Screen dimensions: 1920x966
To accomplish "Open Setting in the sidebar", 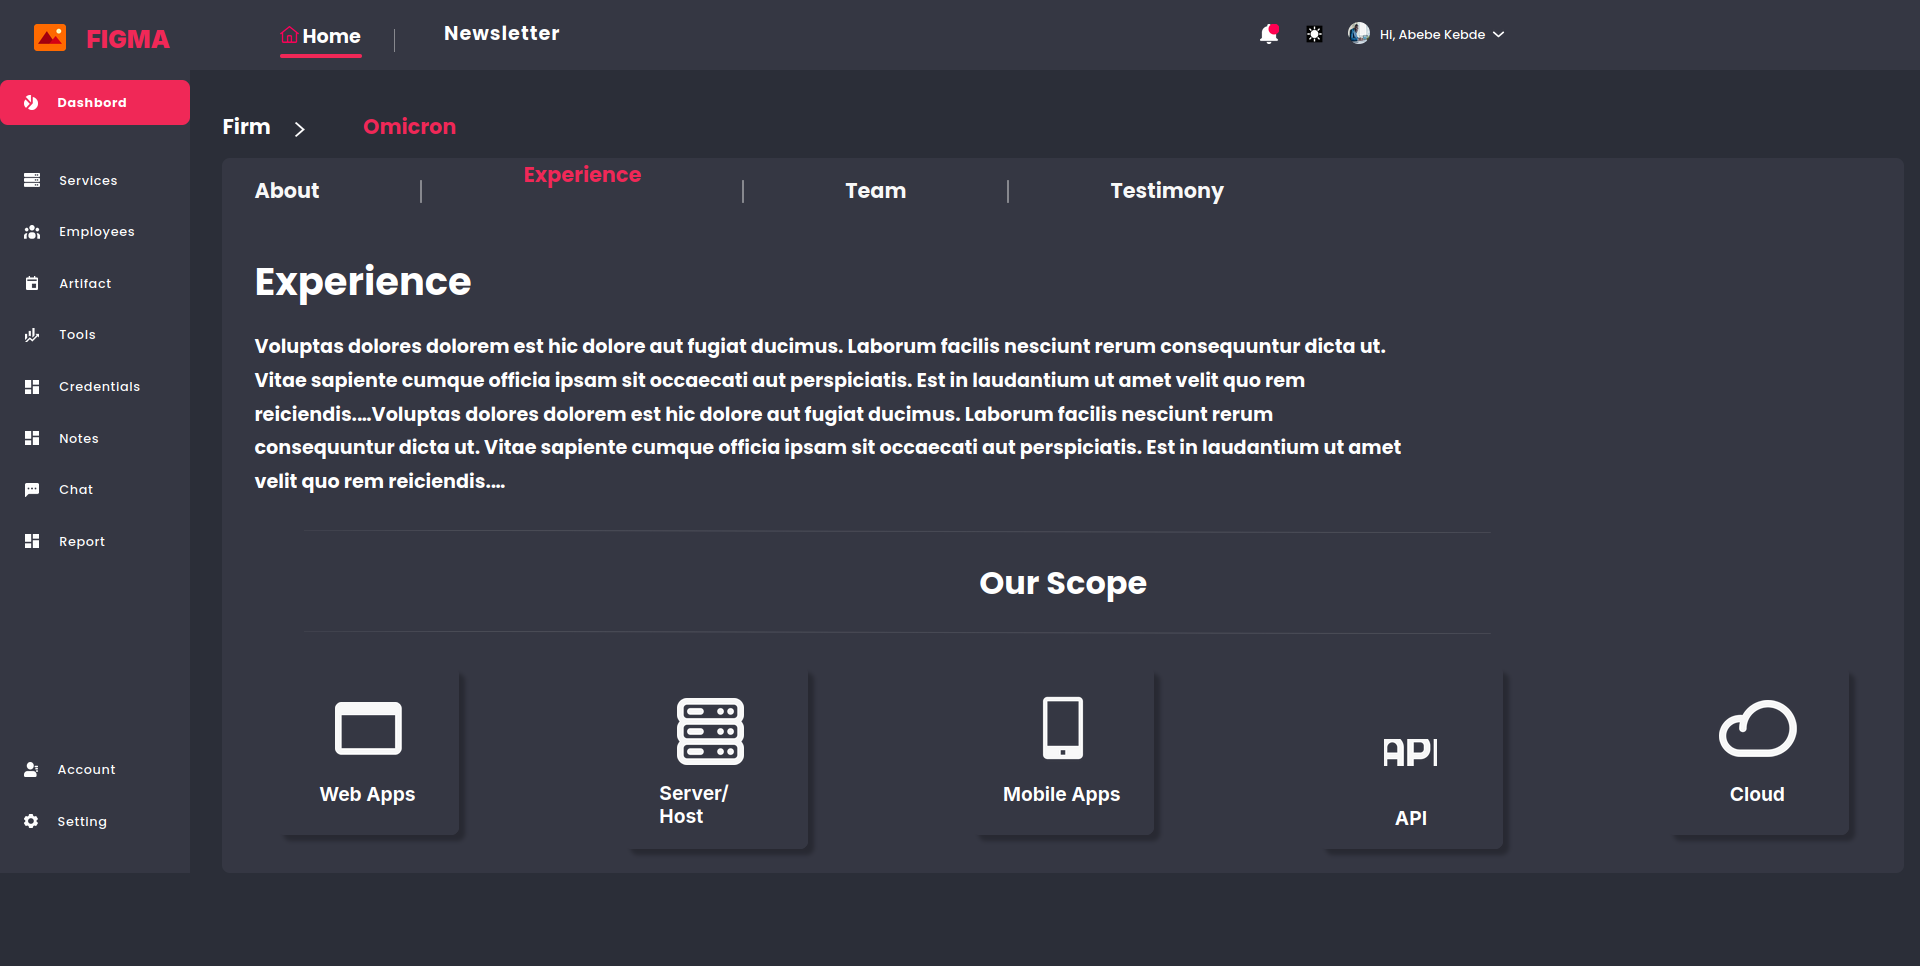I will click(82, 821).
